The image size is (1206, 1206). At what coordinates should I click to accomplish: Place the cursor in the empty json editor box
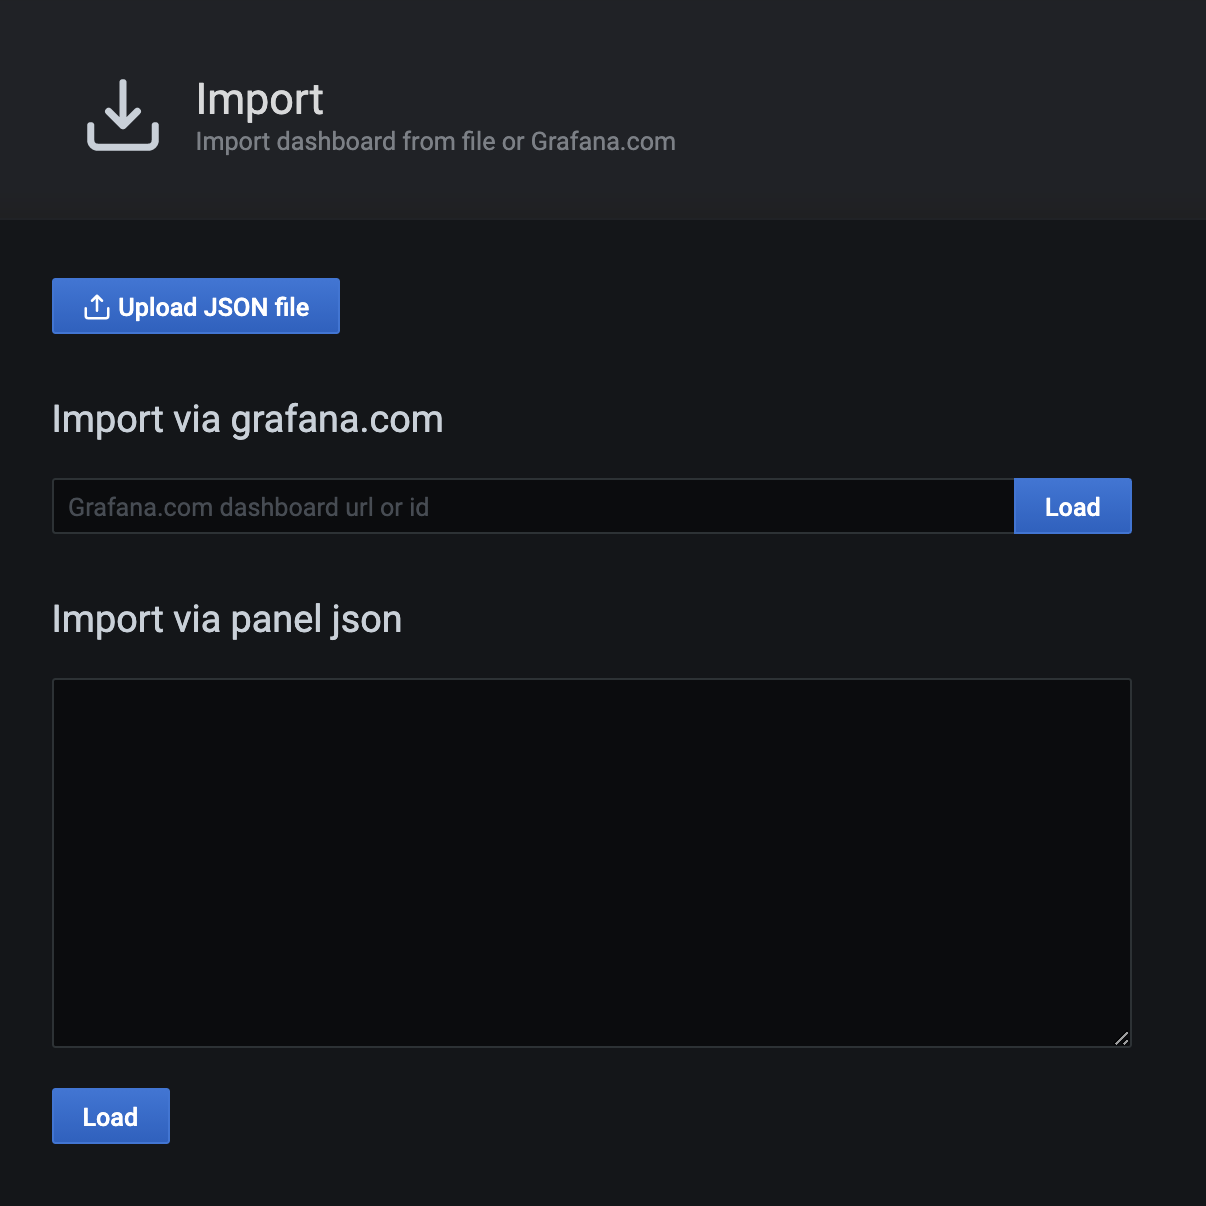coord(592,863)
